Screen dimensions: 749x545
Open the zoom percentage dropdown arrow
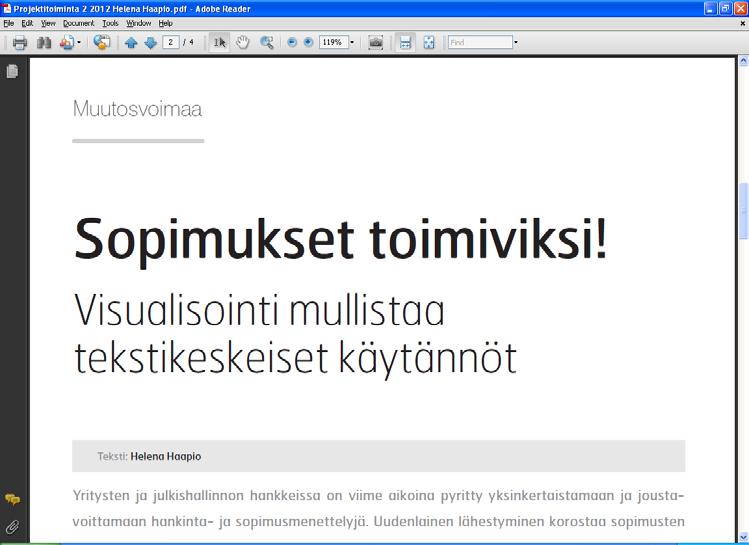click(x=352, y=43)
